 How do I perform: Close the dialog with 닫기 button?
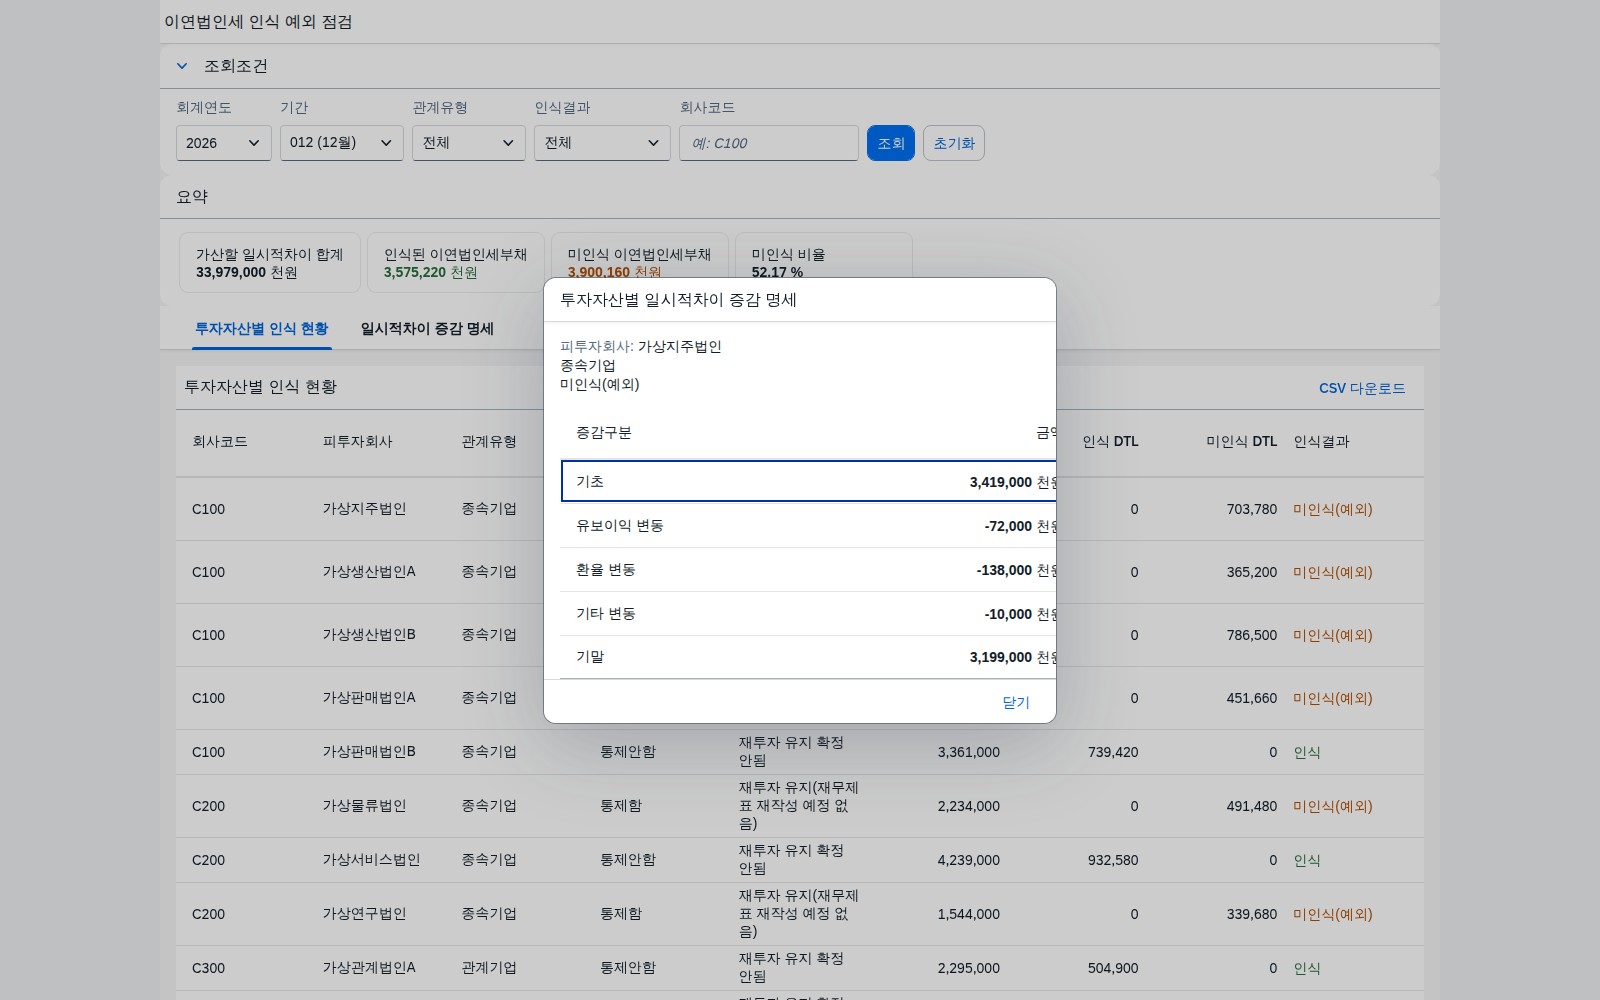tap(1015, 702)
